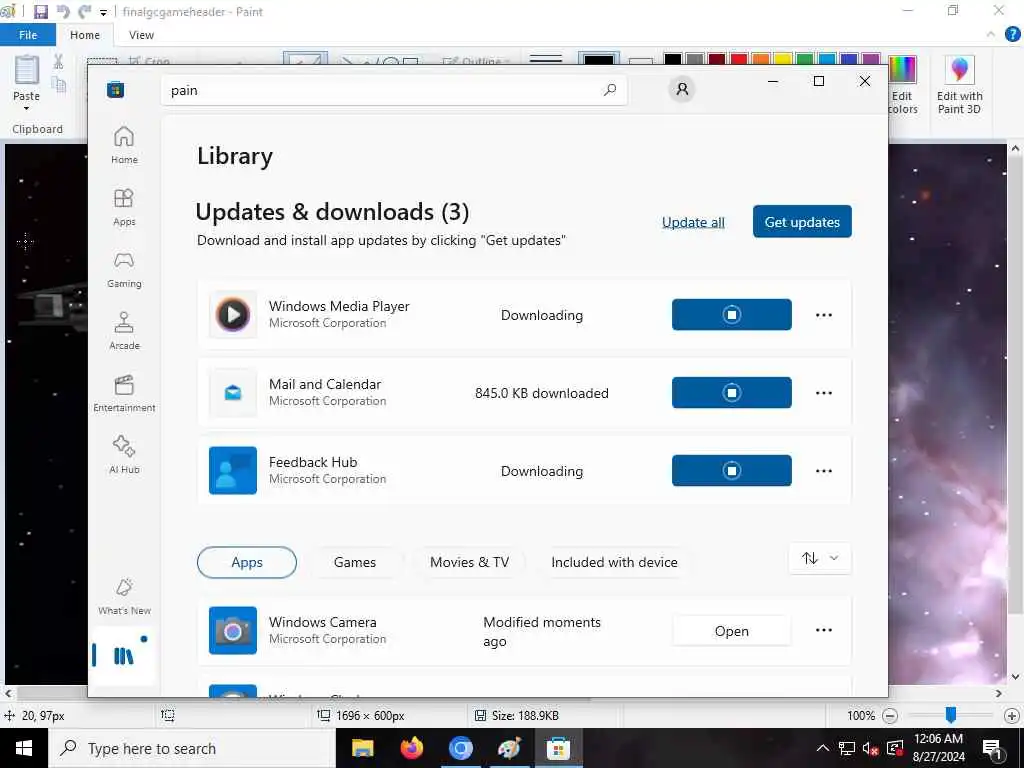Image resolution: width=1024 pixels, height=768 pixels.
Task: Select black color swatch in Paint palette
Action: tap(673, 59)
